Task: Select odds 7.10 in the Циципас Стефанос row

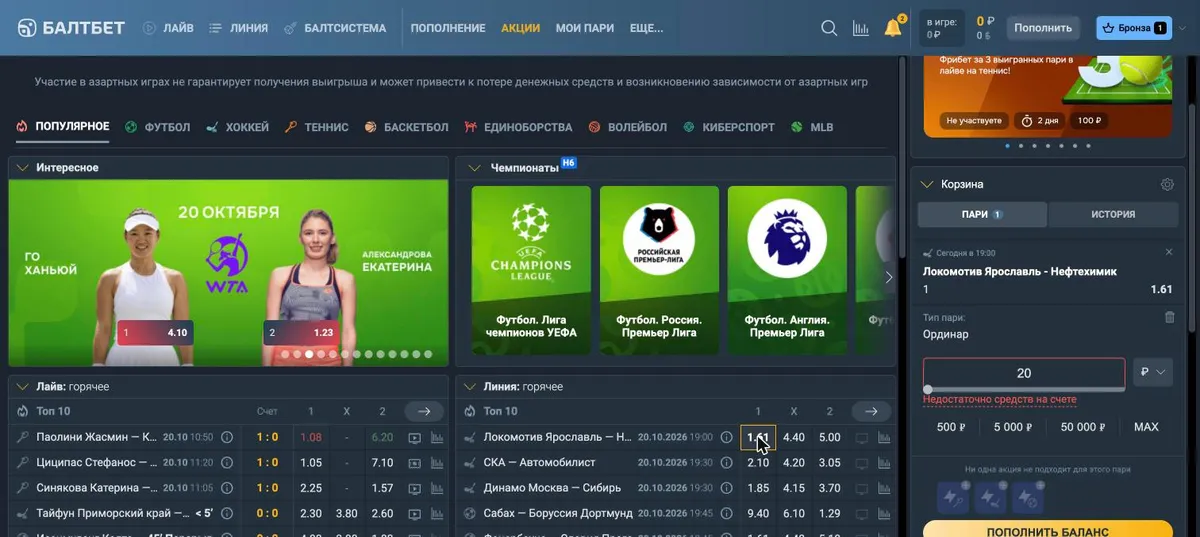Action: pos(382,463)
